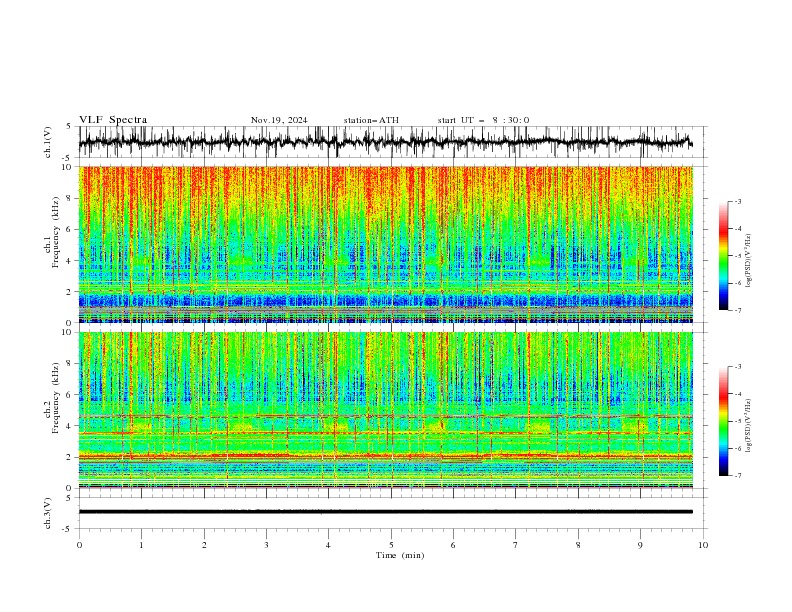Click the "5" tick on the time axis
The height and width of the screenshot is (612, 792).
pyautogui.click(x=391, y=545)
